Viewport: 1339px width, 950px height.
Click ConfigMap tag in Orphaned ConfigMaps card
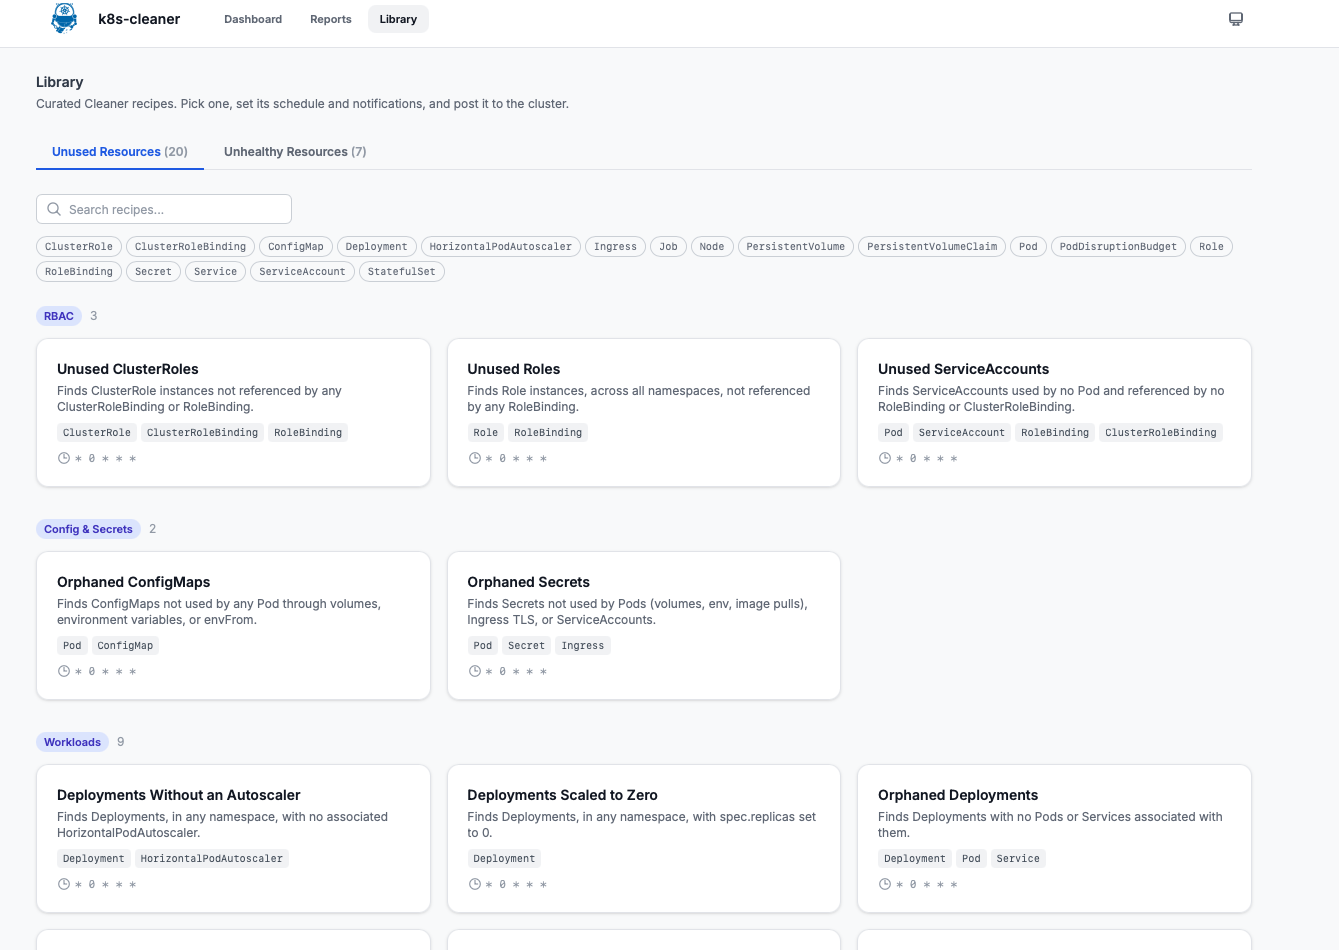pos(125,646)
